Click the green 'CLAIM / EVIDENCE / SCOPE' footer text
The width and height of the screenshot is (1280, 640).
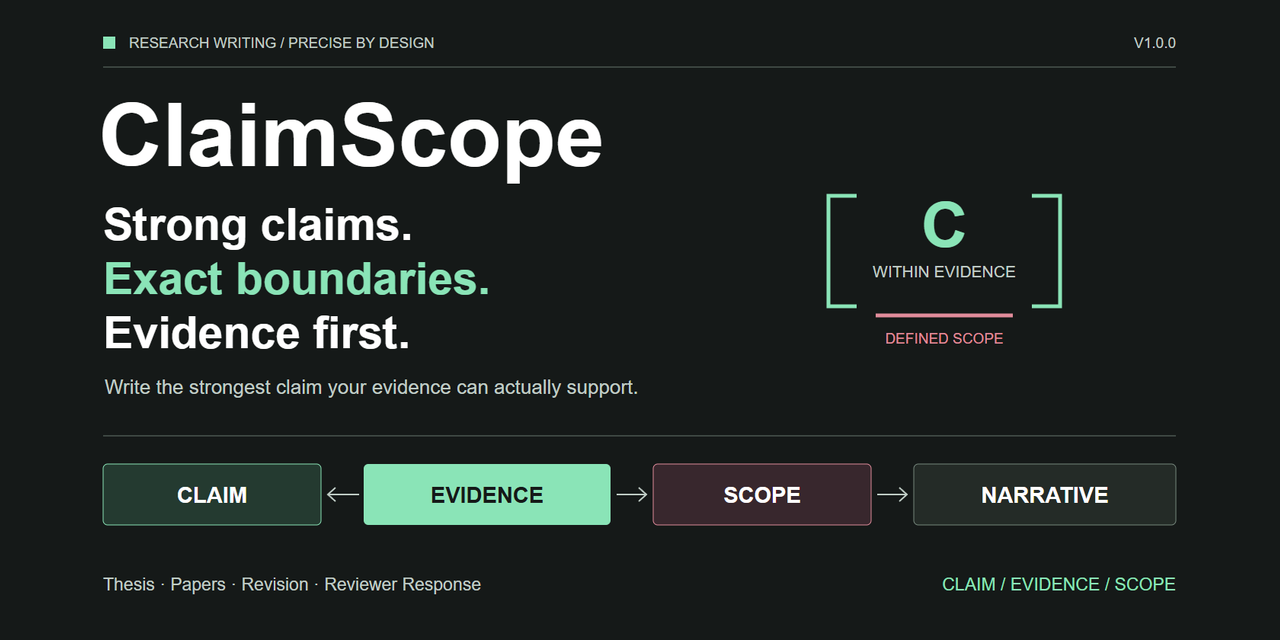tap(1059, 584)
